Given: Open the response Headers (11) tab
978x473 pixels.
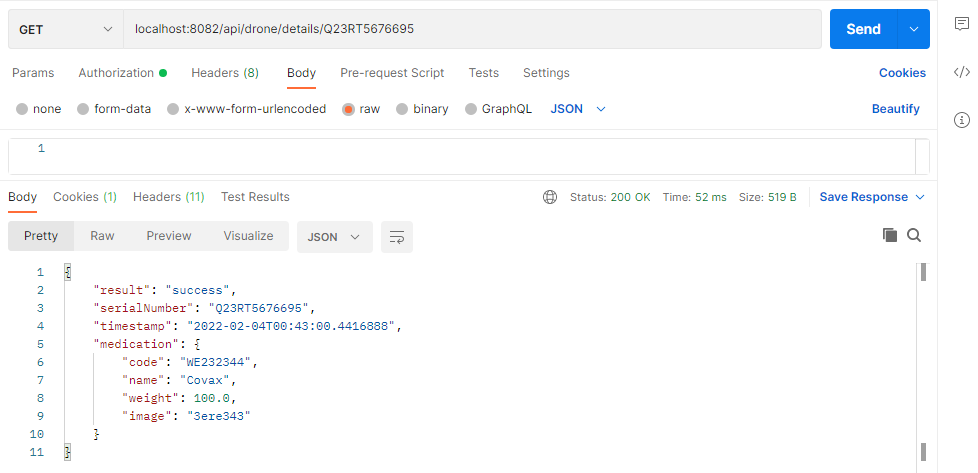Looking at the screenshot, I should pos(168,197).
